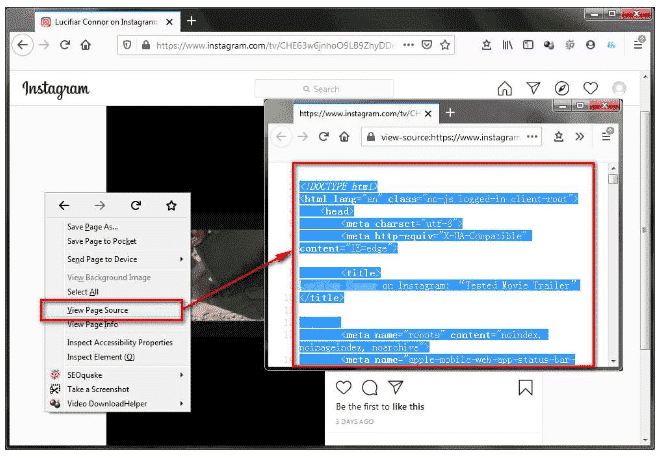Screen dimensions: 660x458
Task: Choose View Page Info in context menu
Action: pos(118,325)
